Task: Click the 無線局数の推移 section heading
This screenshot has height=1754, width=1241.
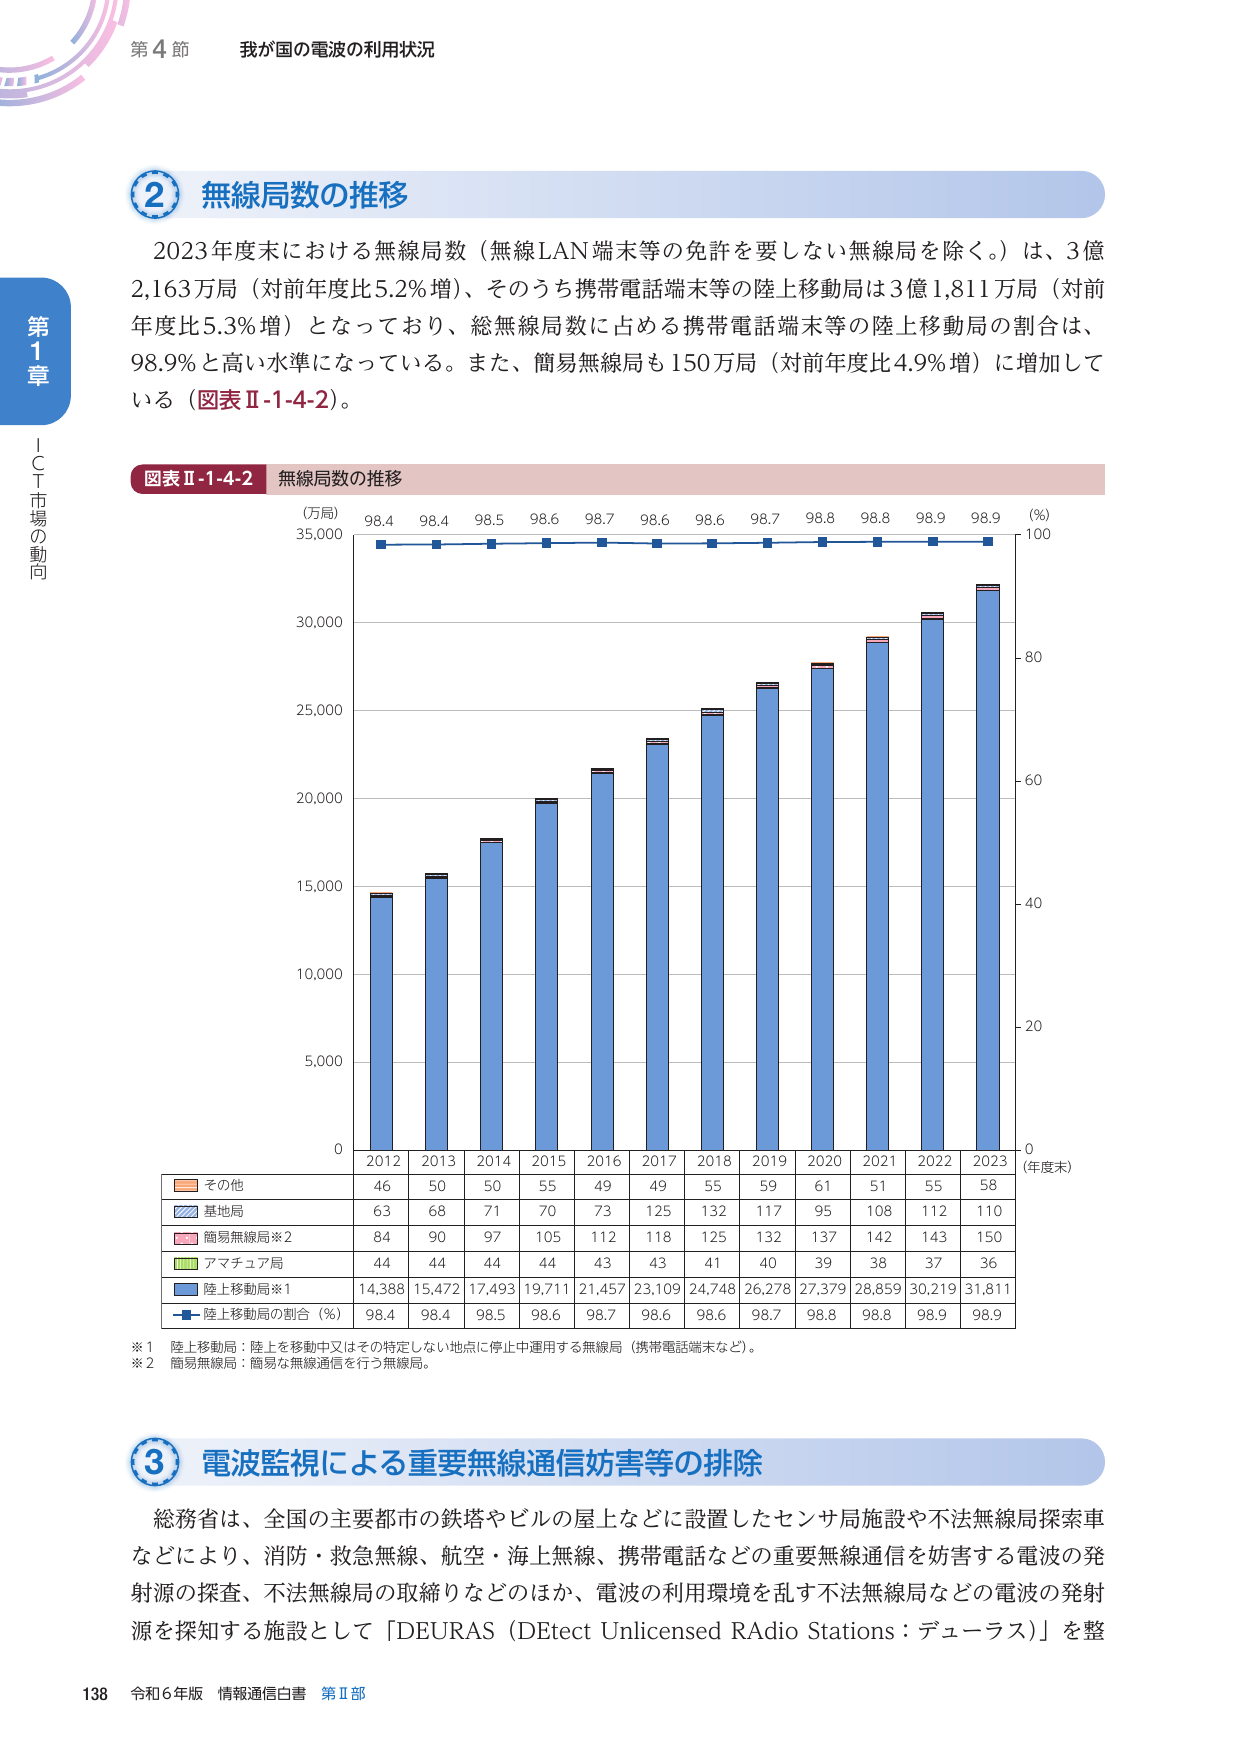Action: pyautogui.click(x=305, y=195)
